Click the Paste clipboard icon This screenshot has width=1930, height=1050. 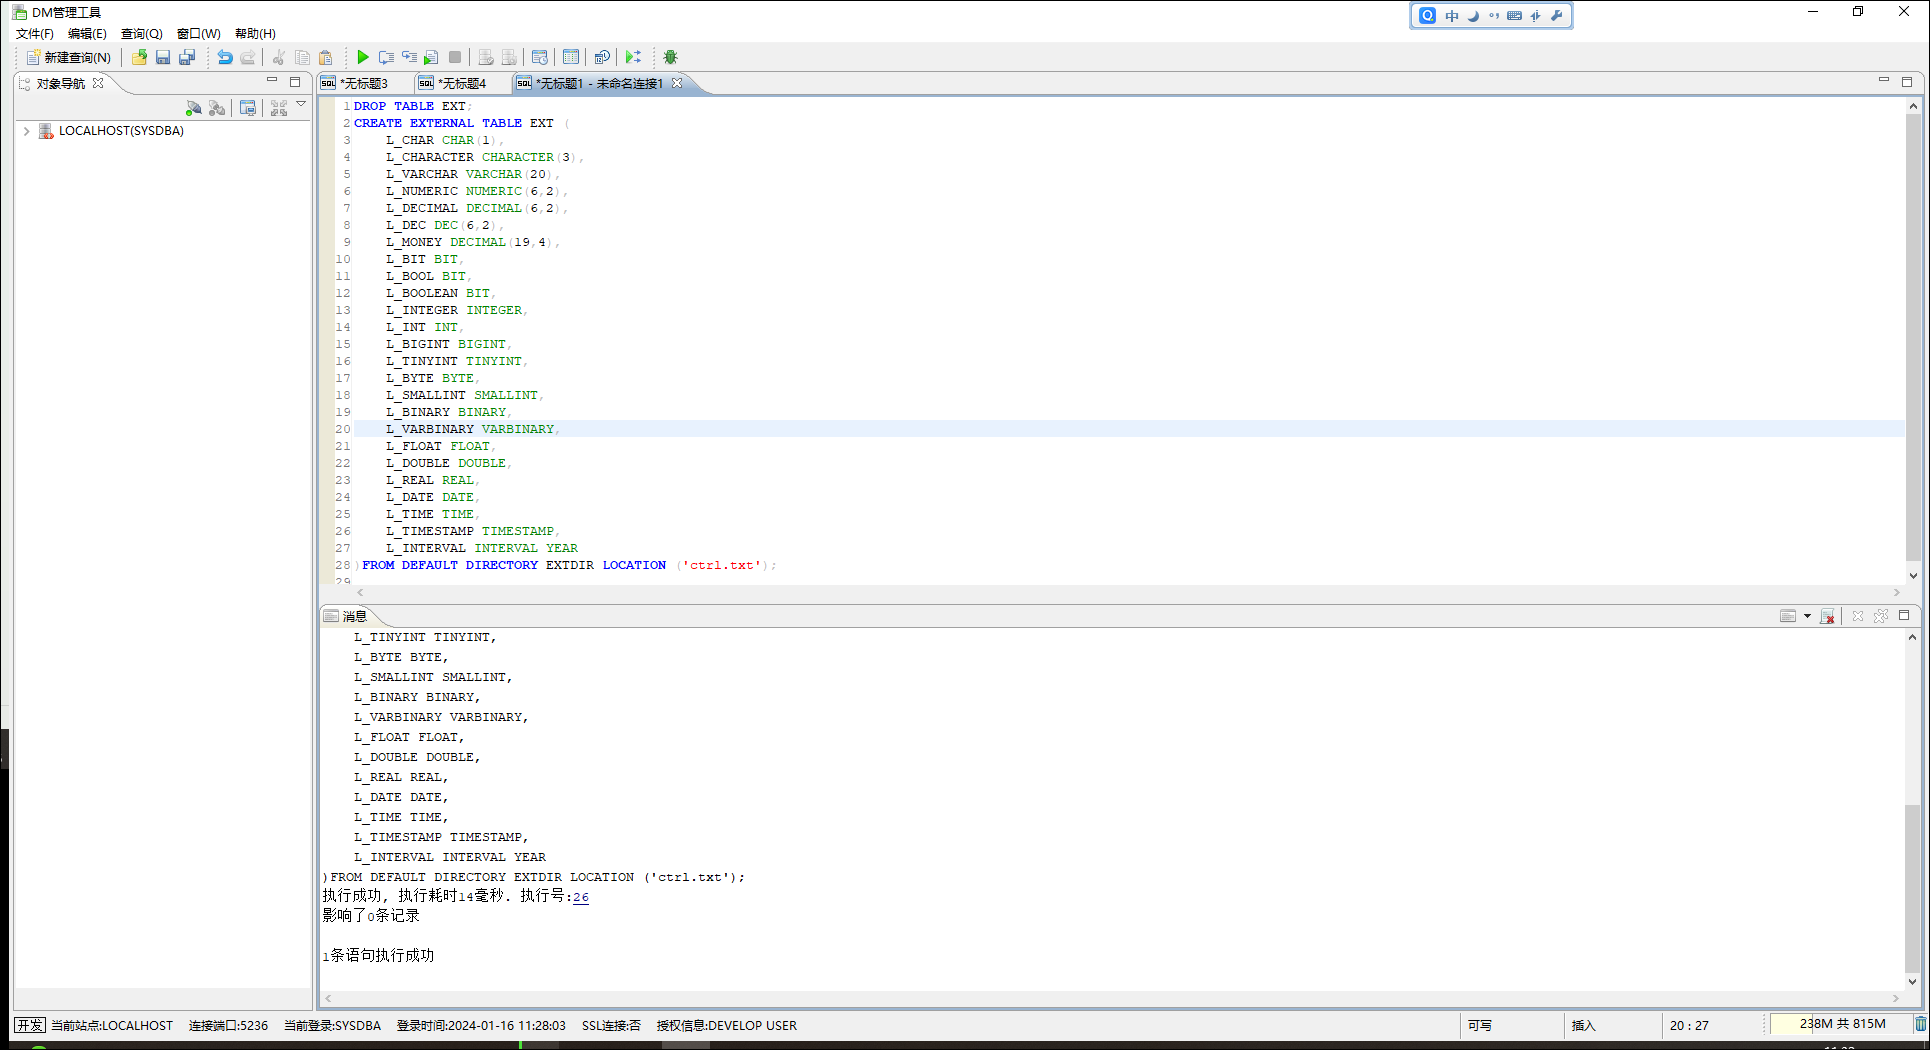[325, 57]
